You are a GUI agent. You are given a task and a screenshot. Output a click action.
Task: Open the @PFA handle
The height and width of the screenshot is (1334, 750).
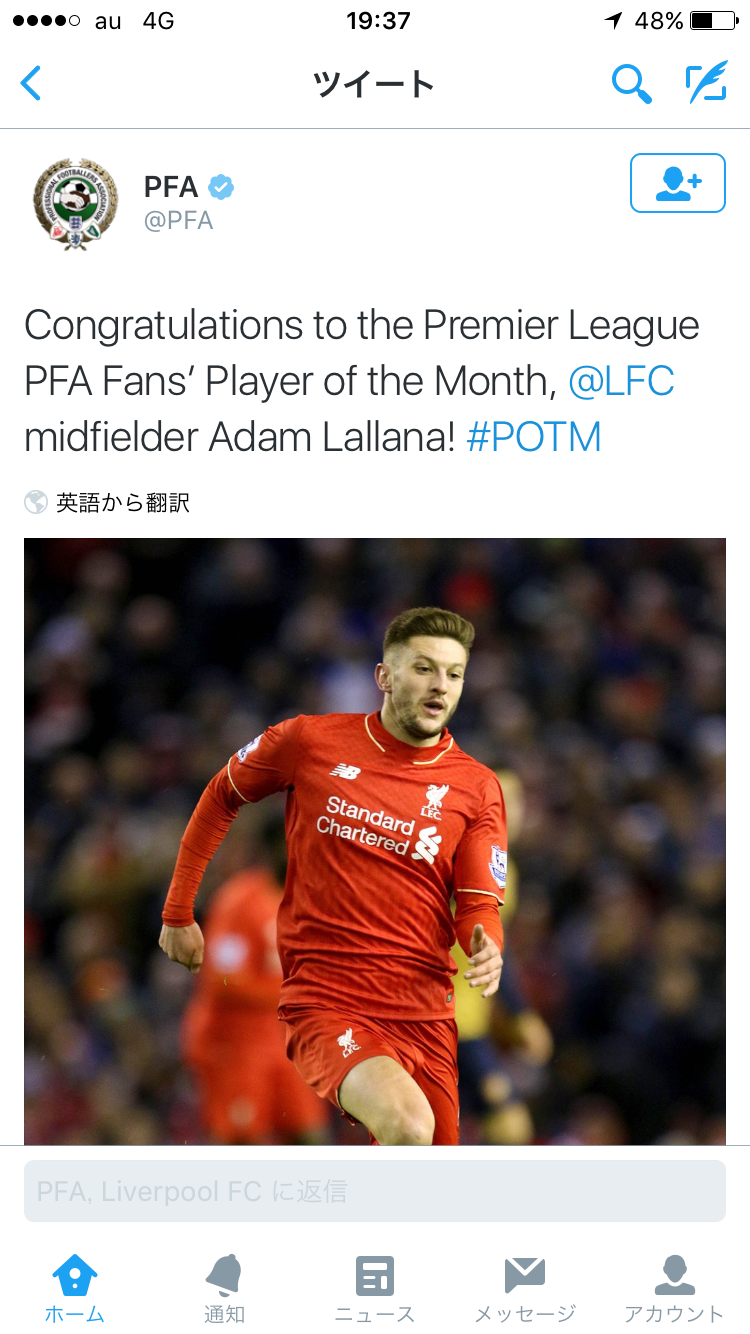(179, 221)
